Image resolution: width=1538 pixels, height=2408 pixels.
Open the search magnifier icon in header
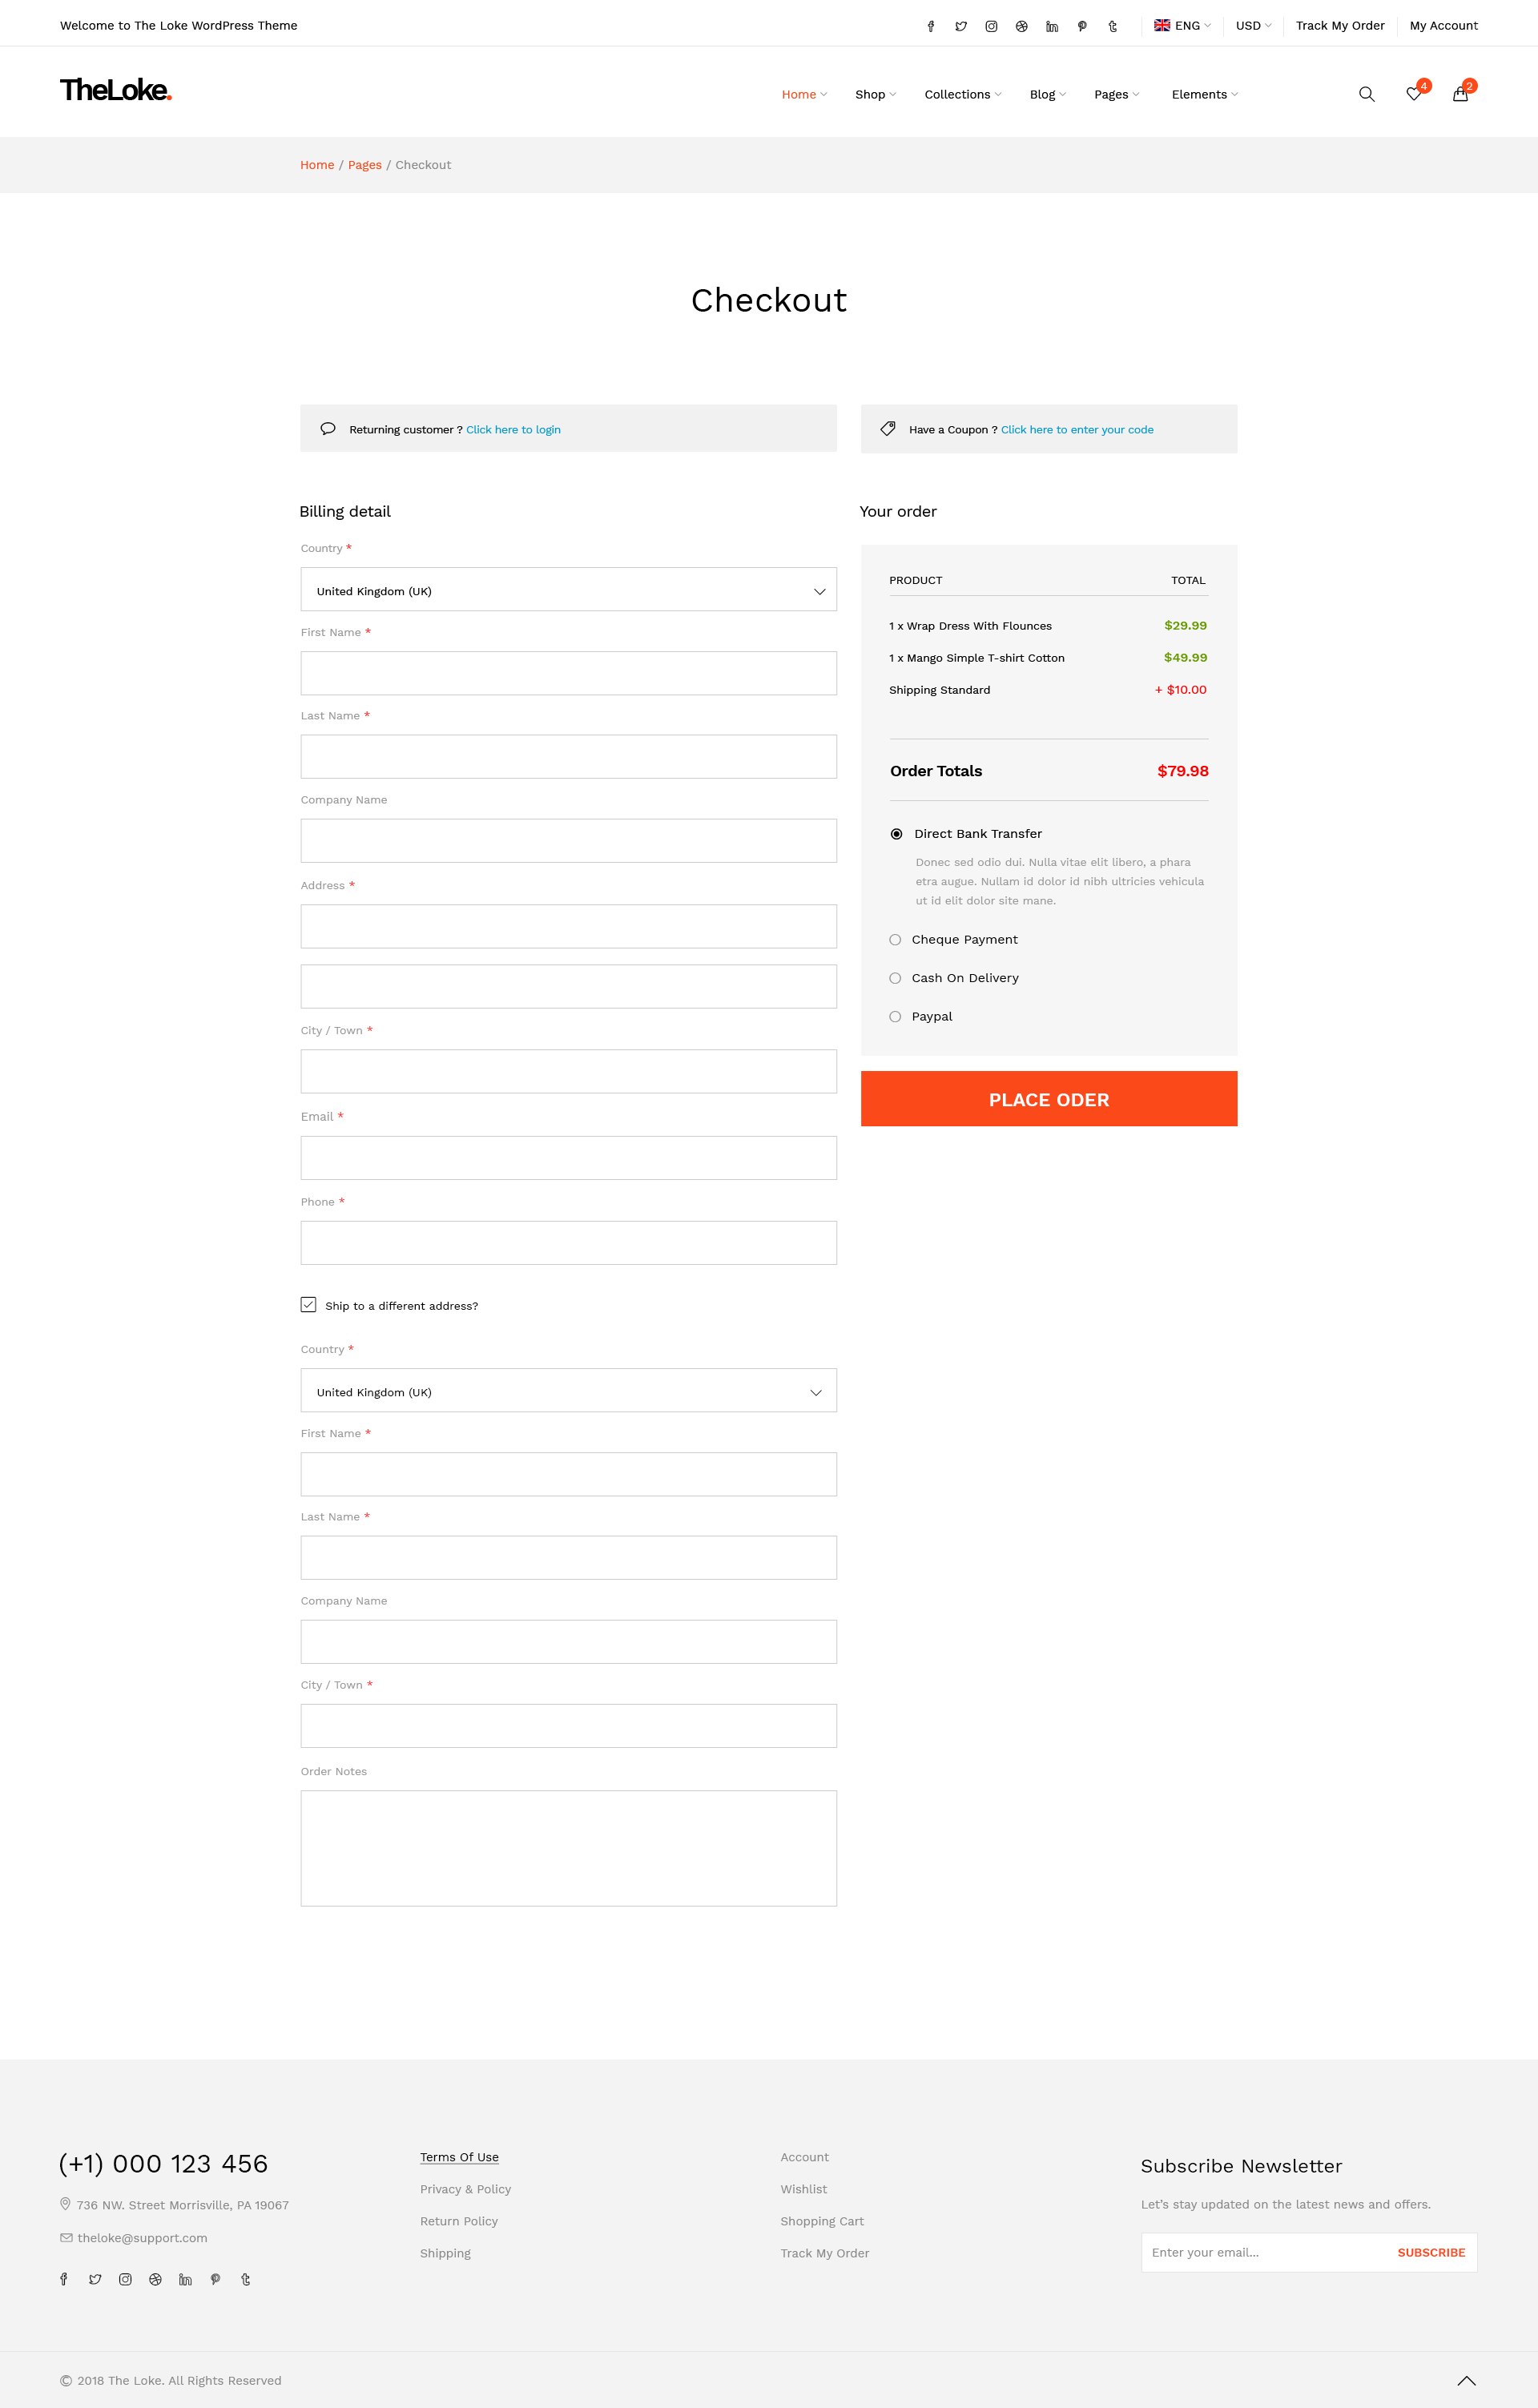(x=1366, y=94)
